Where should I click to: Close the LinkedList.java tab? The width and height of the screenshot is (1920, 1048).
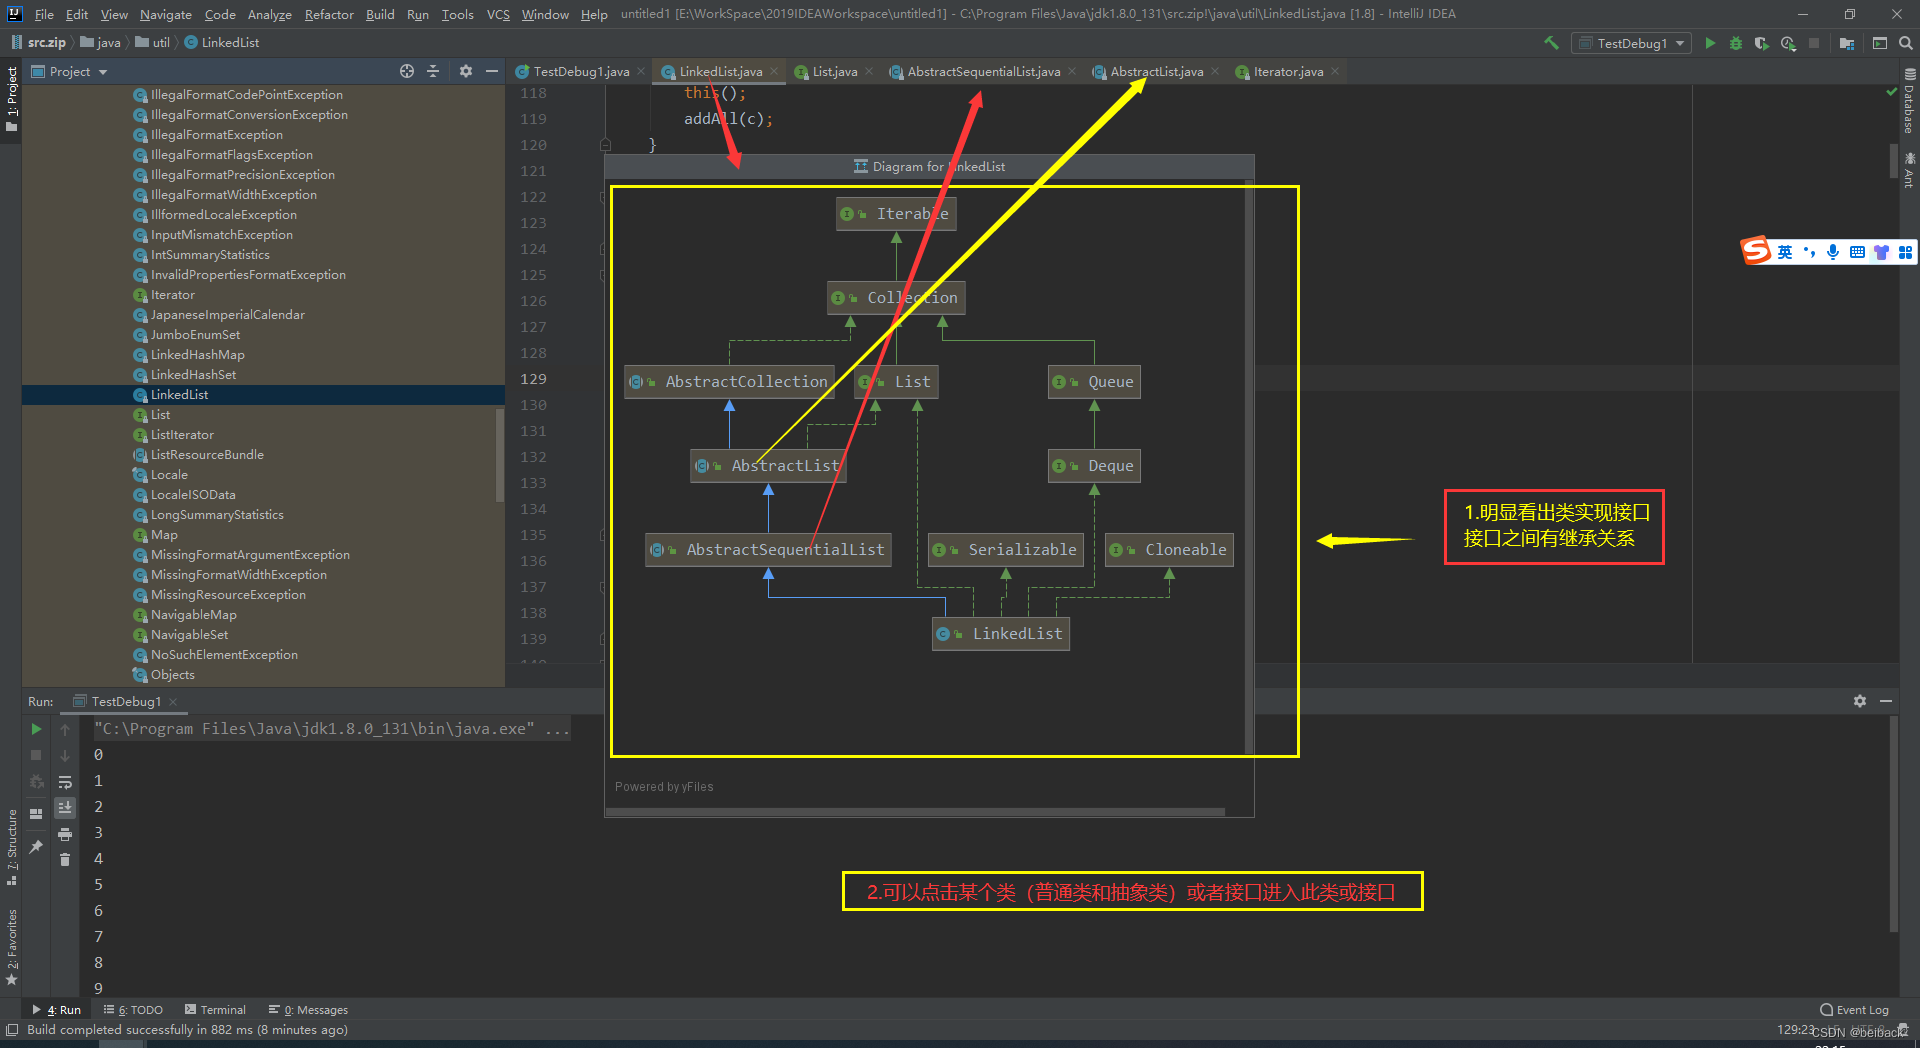[x=774, y=72]
